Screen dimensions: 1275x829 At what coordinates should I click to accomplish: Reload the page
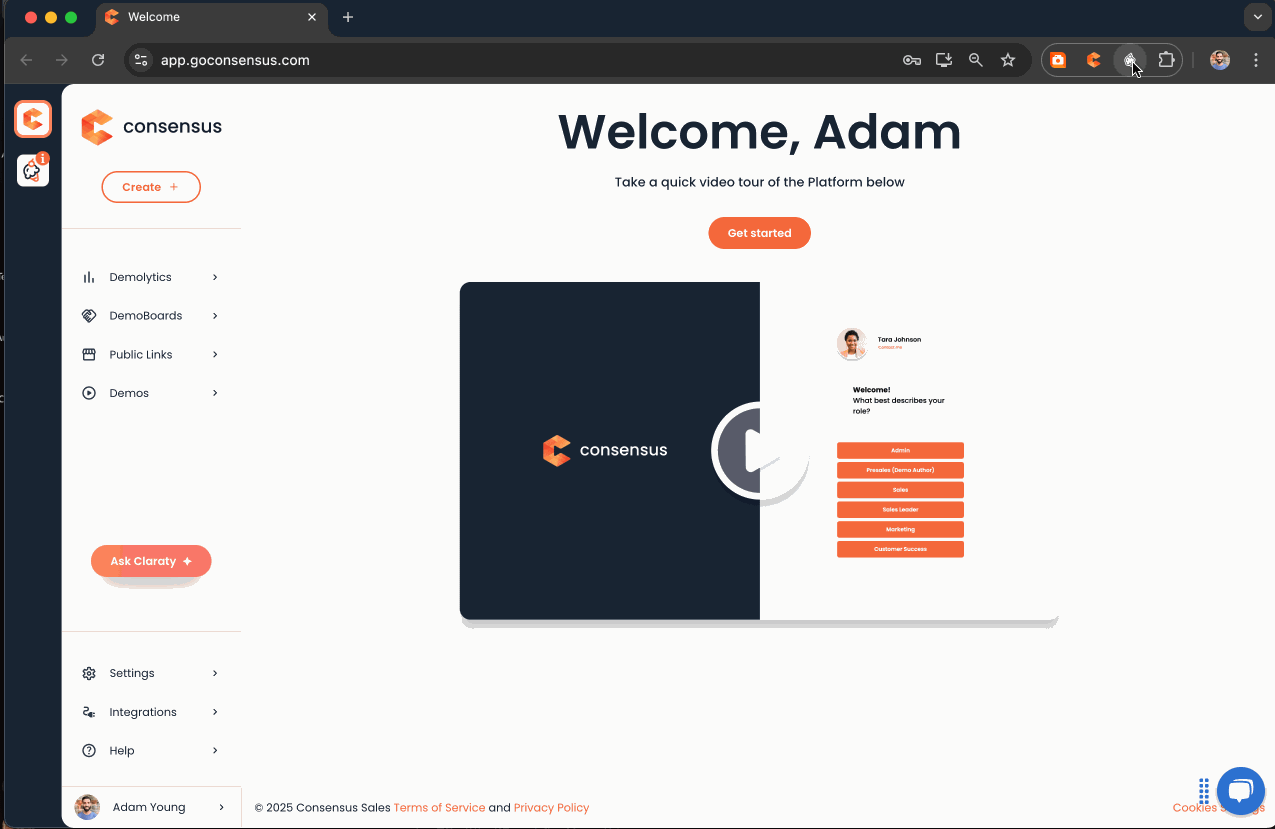point(98,60)
